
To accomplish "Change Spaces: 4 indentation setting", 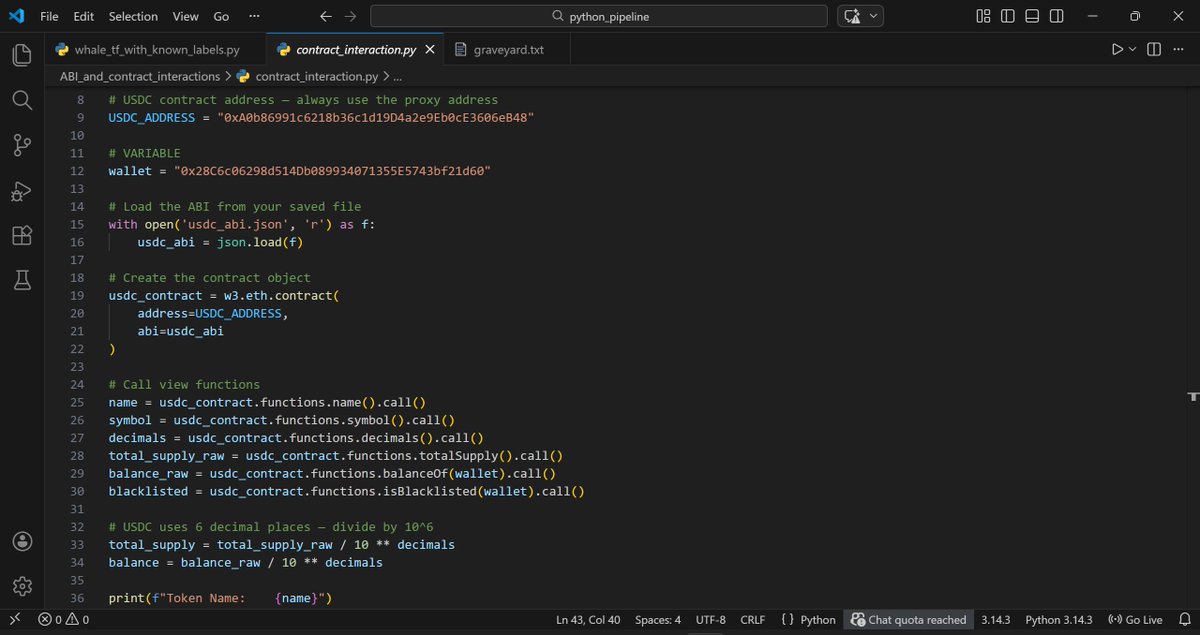I will click(658, 620).
